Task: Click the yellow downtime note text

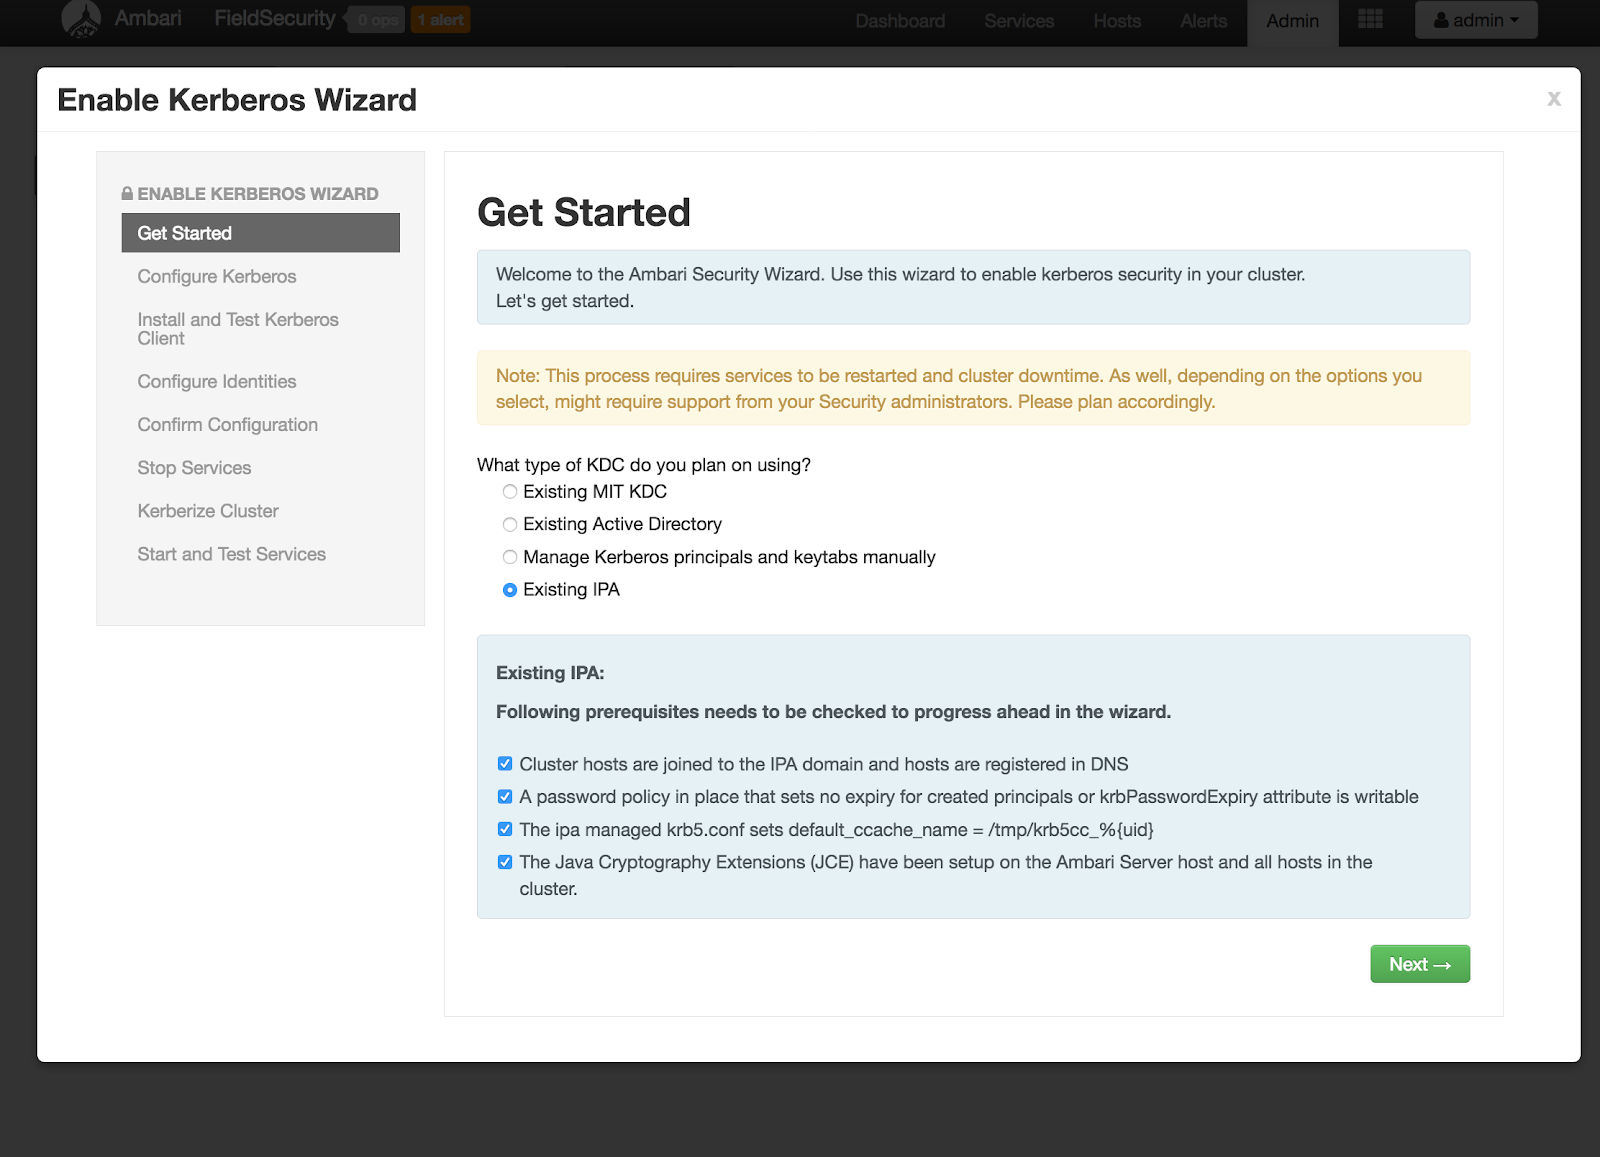Action: pyautogui.click(x=959, y=388)
